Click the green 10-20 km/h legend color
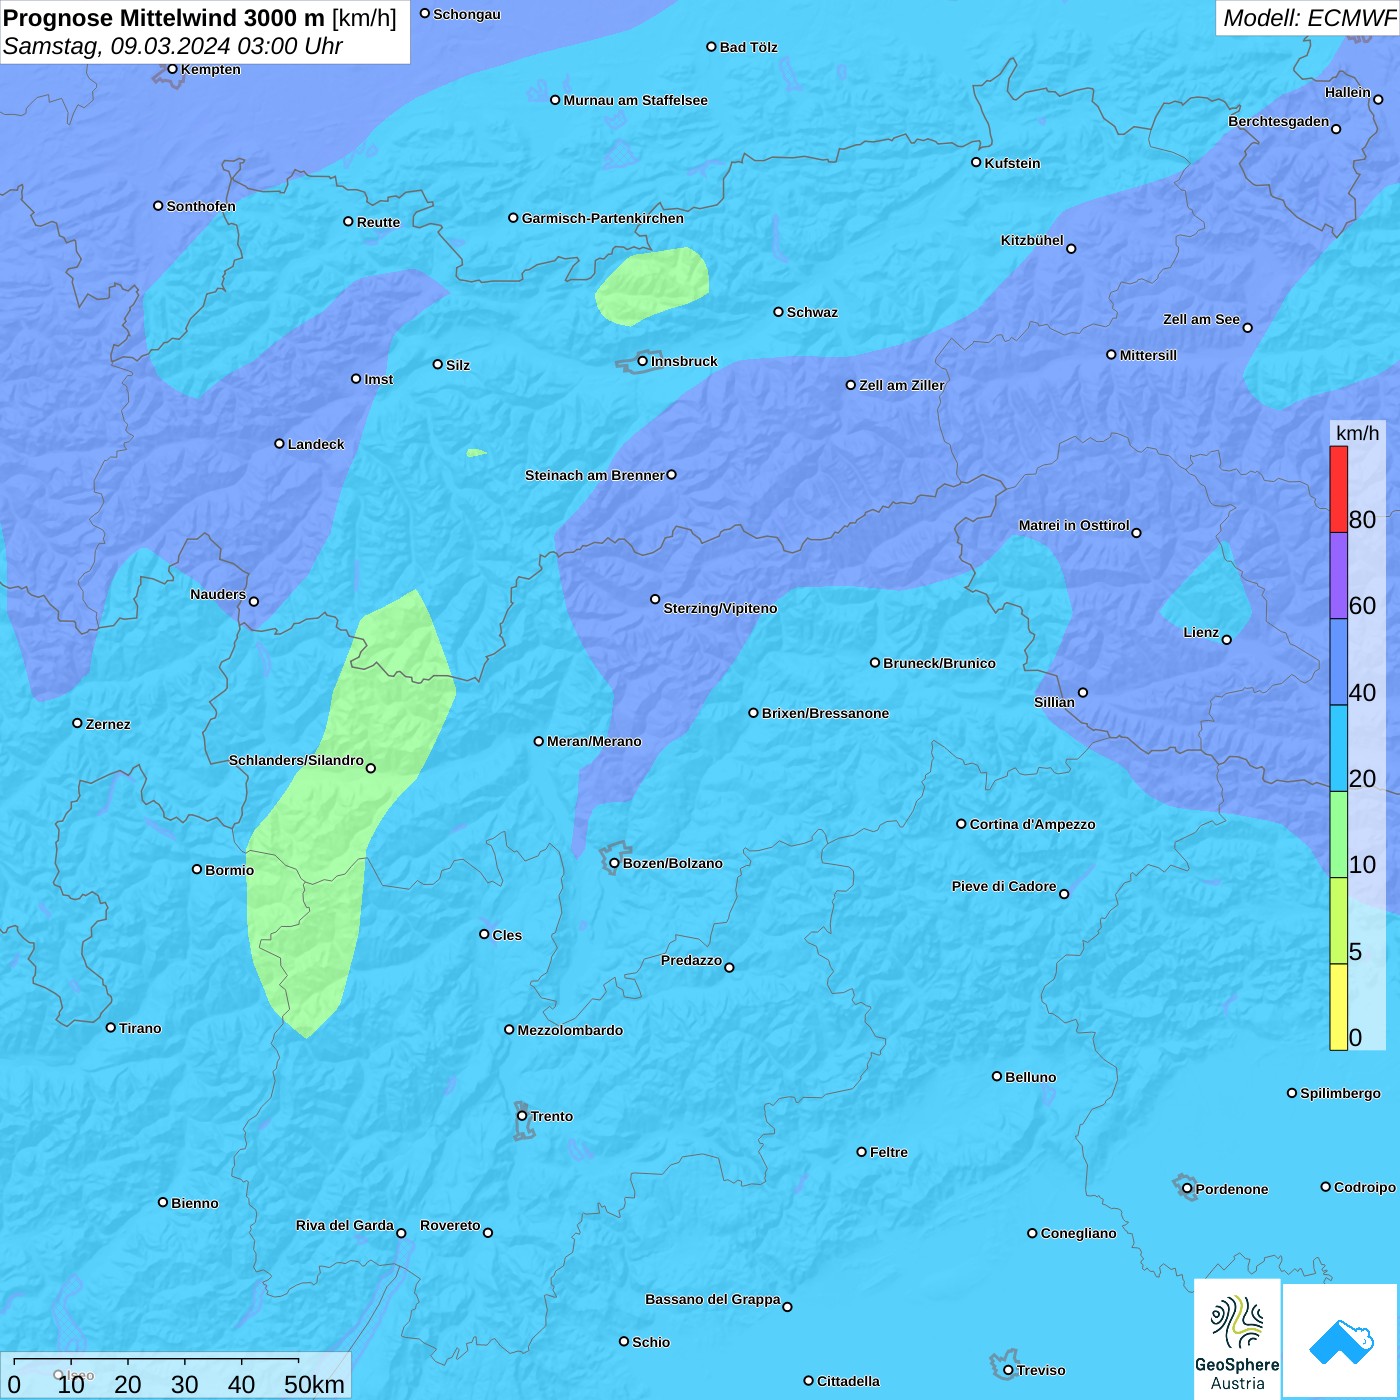The image size is (1400, 1400). coord(1338,834)
